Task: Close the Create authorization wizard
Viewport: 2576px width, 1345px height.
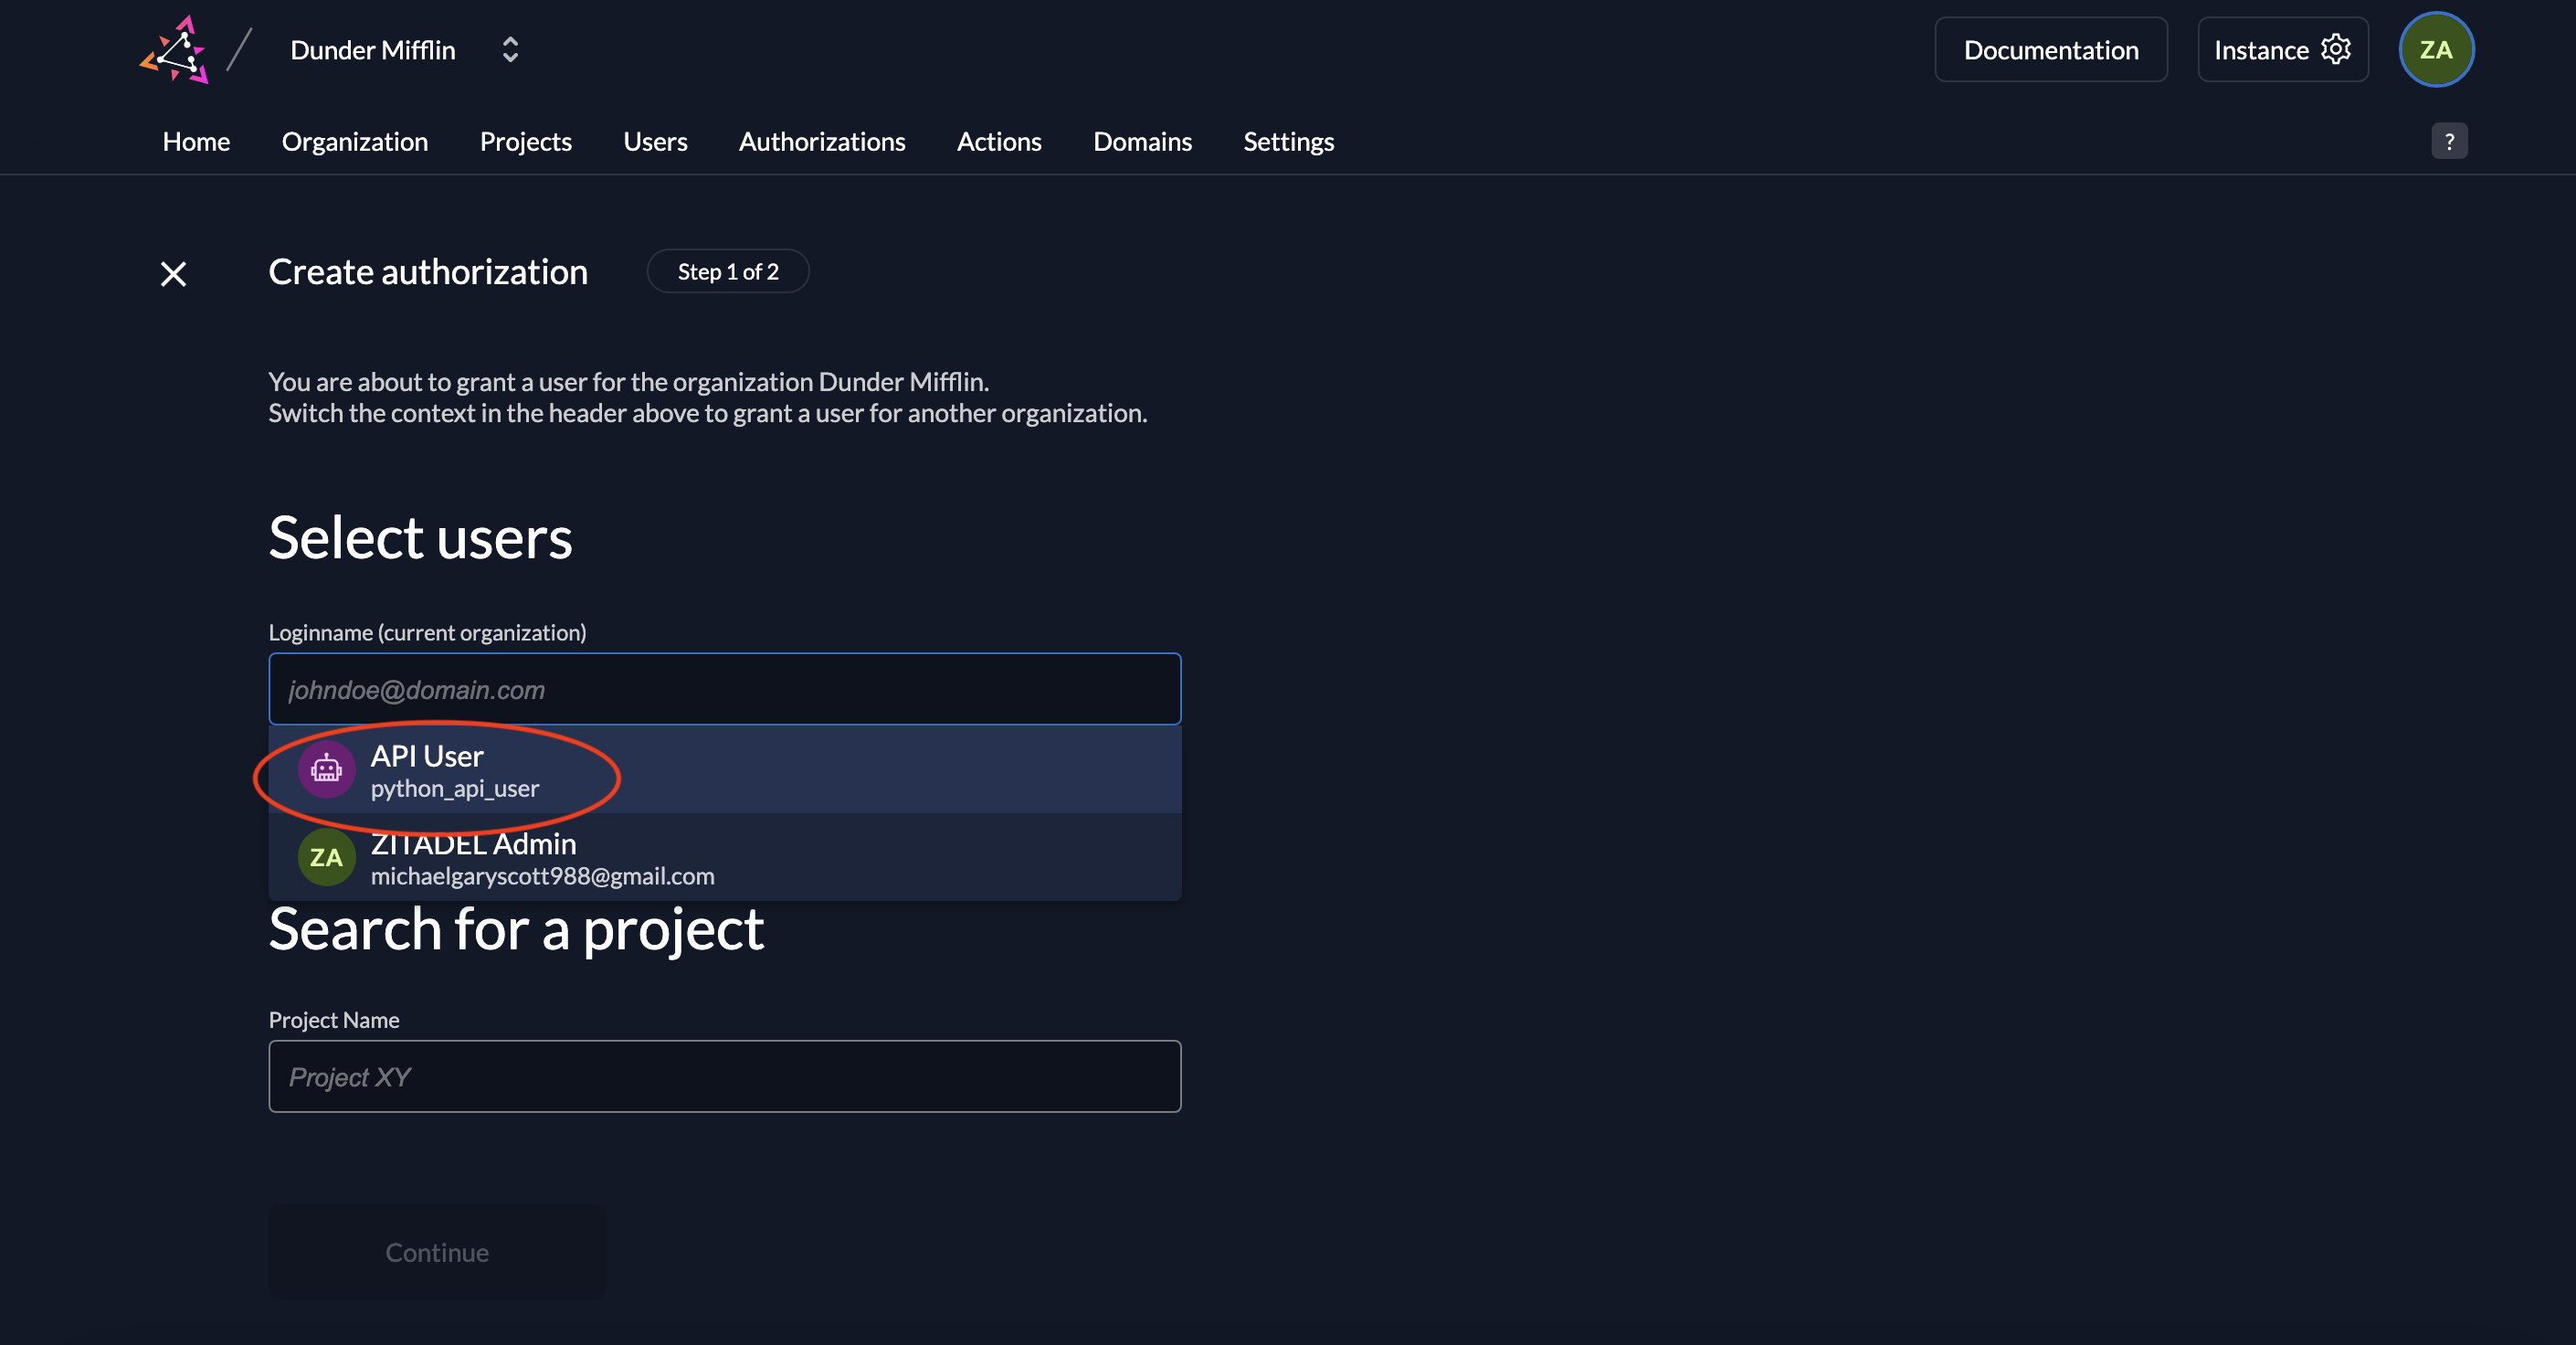Action: click(172, 273)
